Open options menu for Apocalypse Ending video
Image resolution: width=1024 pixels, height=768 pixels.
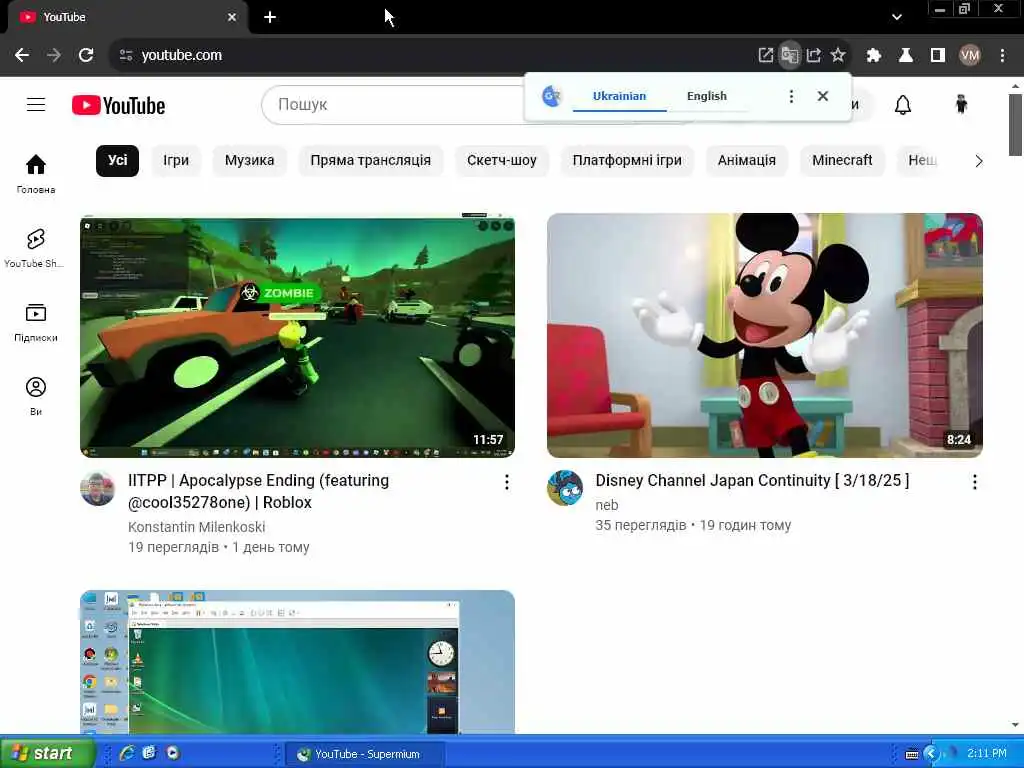(506, 482)
